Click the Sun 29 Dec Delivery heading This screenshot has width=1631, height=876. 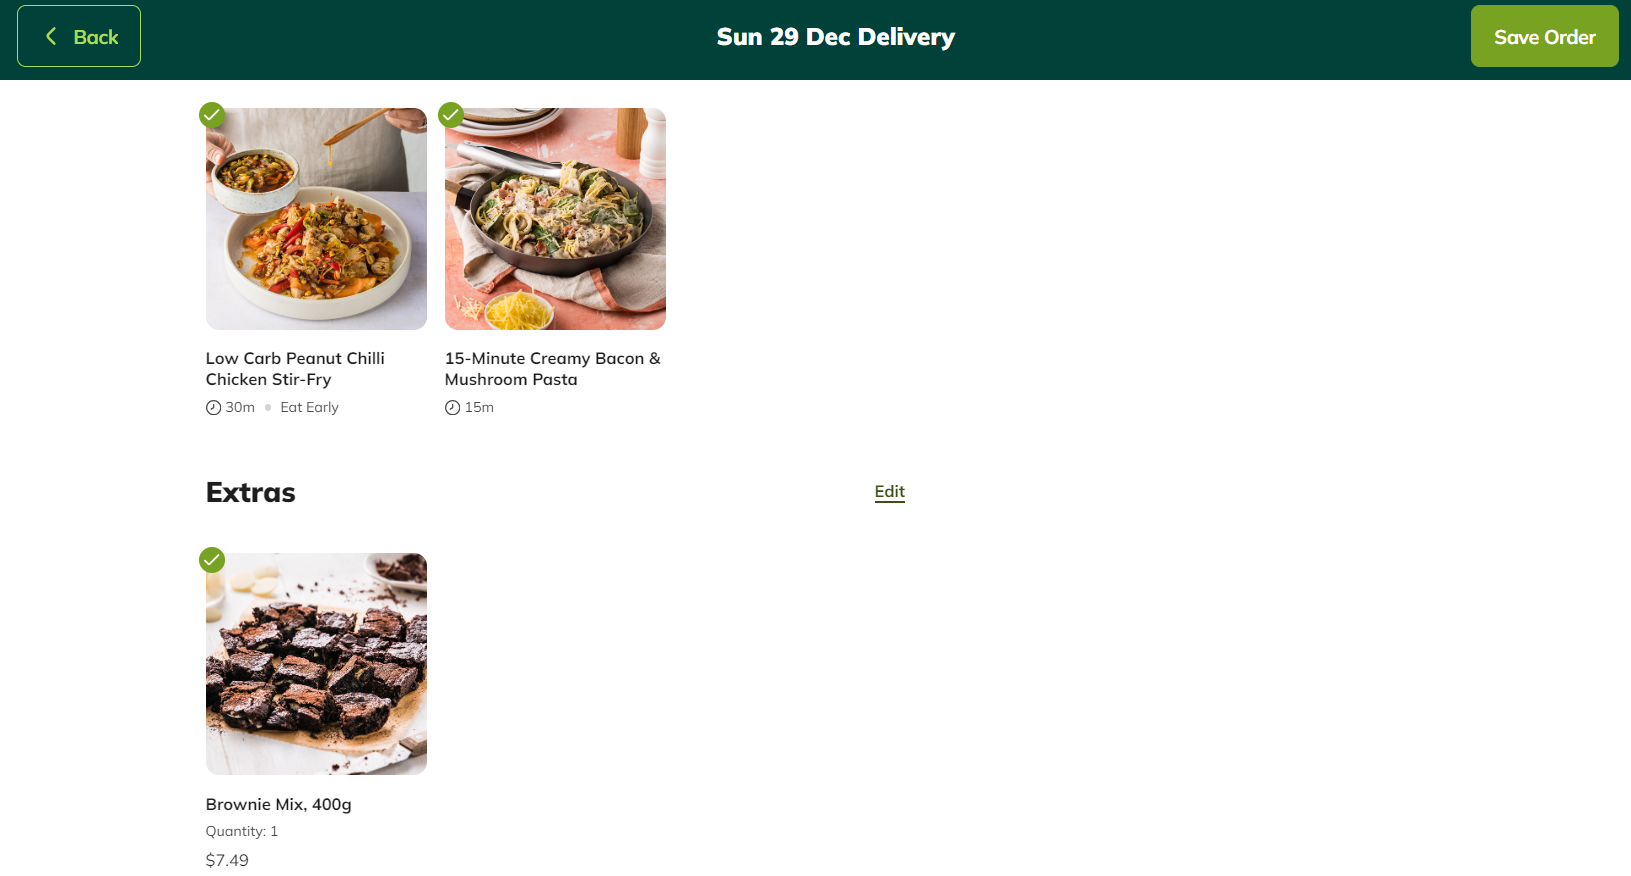[836, 37]
